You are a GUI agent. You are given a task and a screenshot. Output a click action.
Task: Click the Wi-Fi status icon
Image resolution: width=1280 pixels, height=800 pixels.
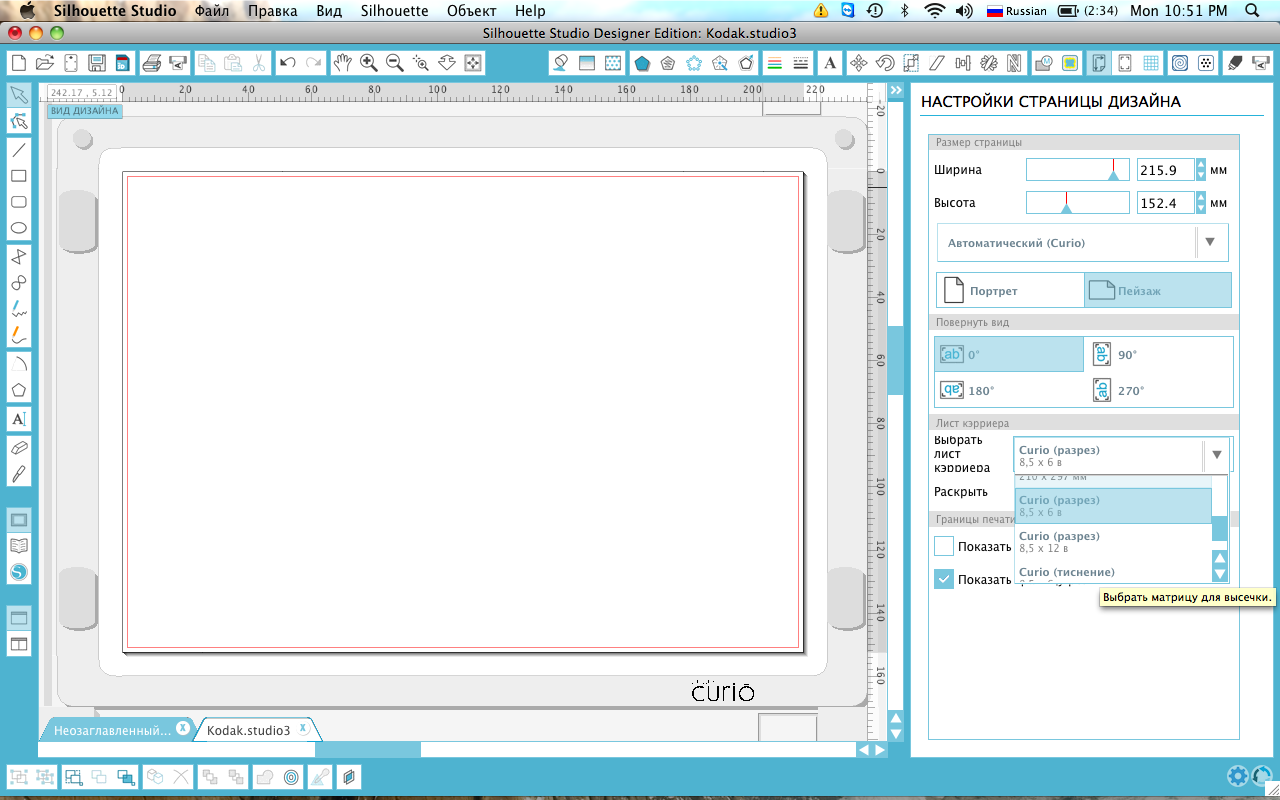[x=935, y=11]
